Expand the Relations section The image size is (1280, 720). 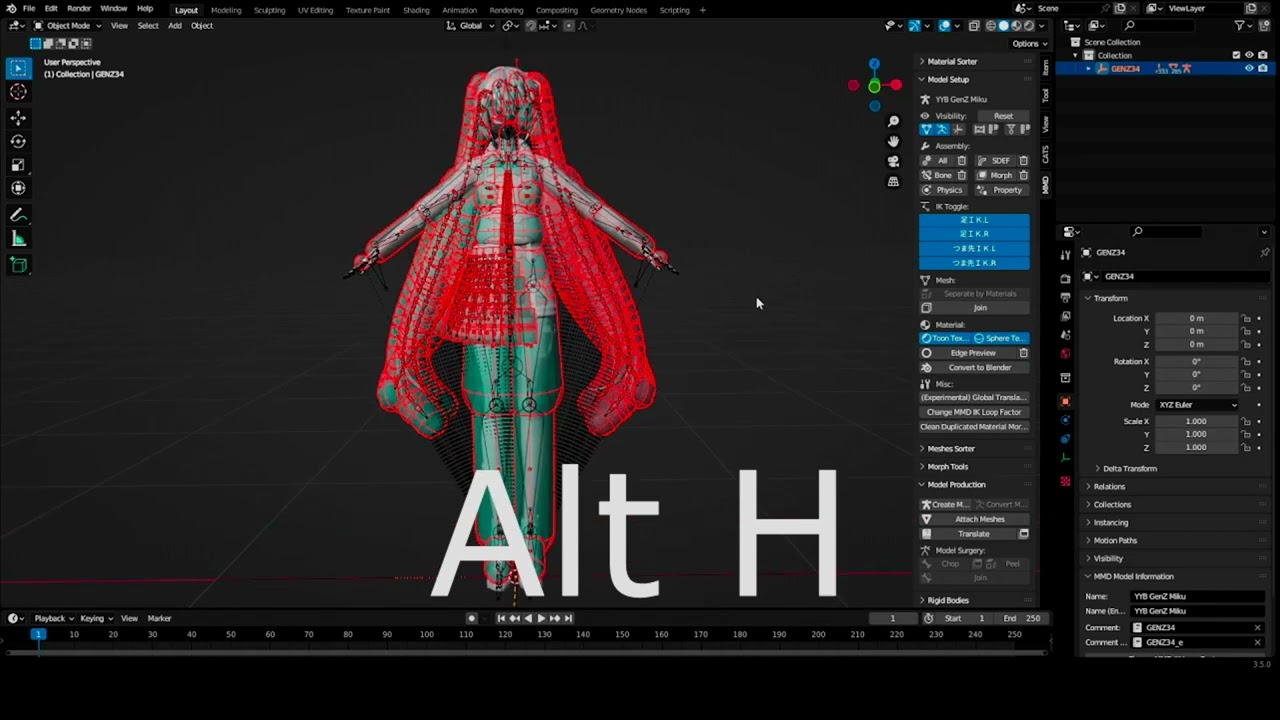(x=1109, y=486)
